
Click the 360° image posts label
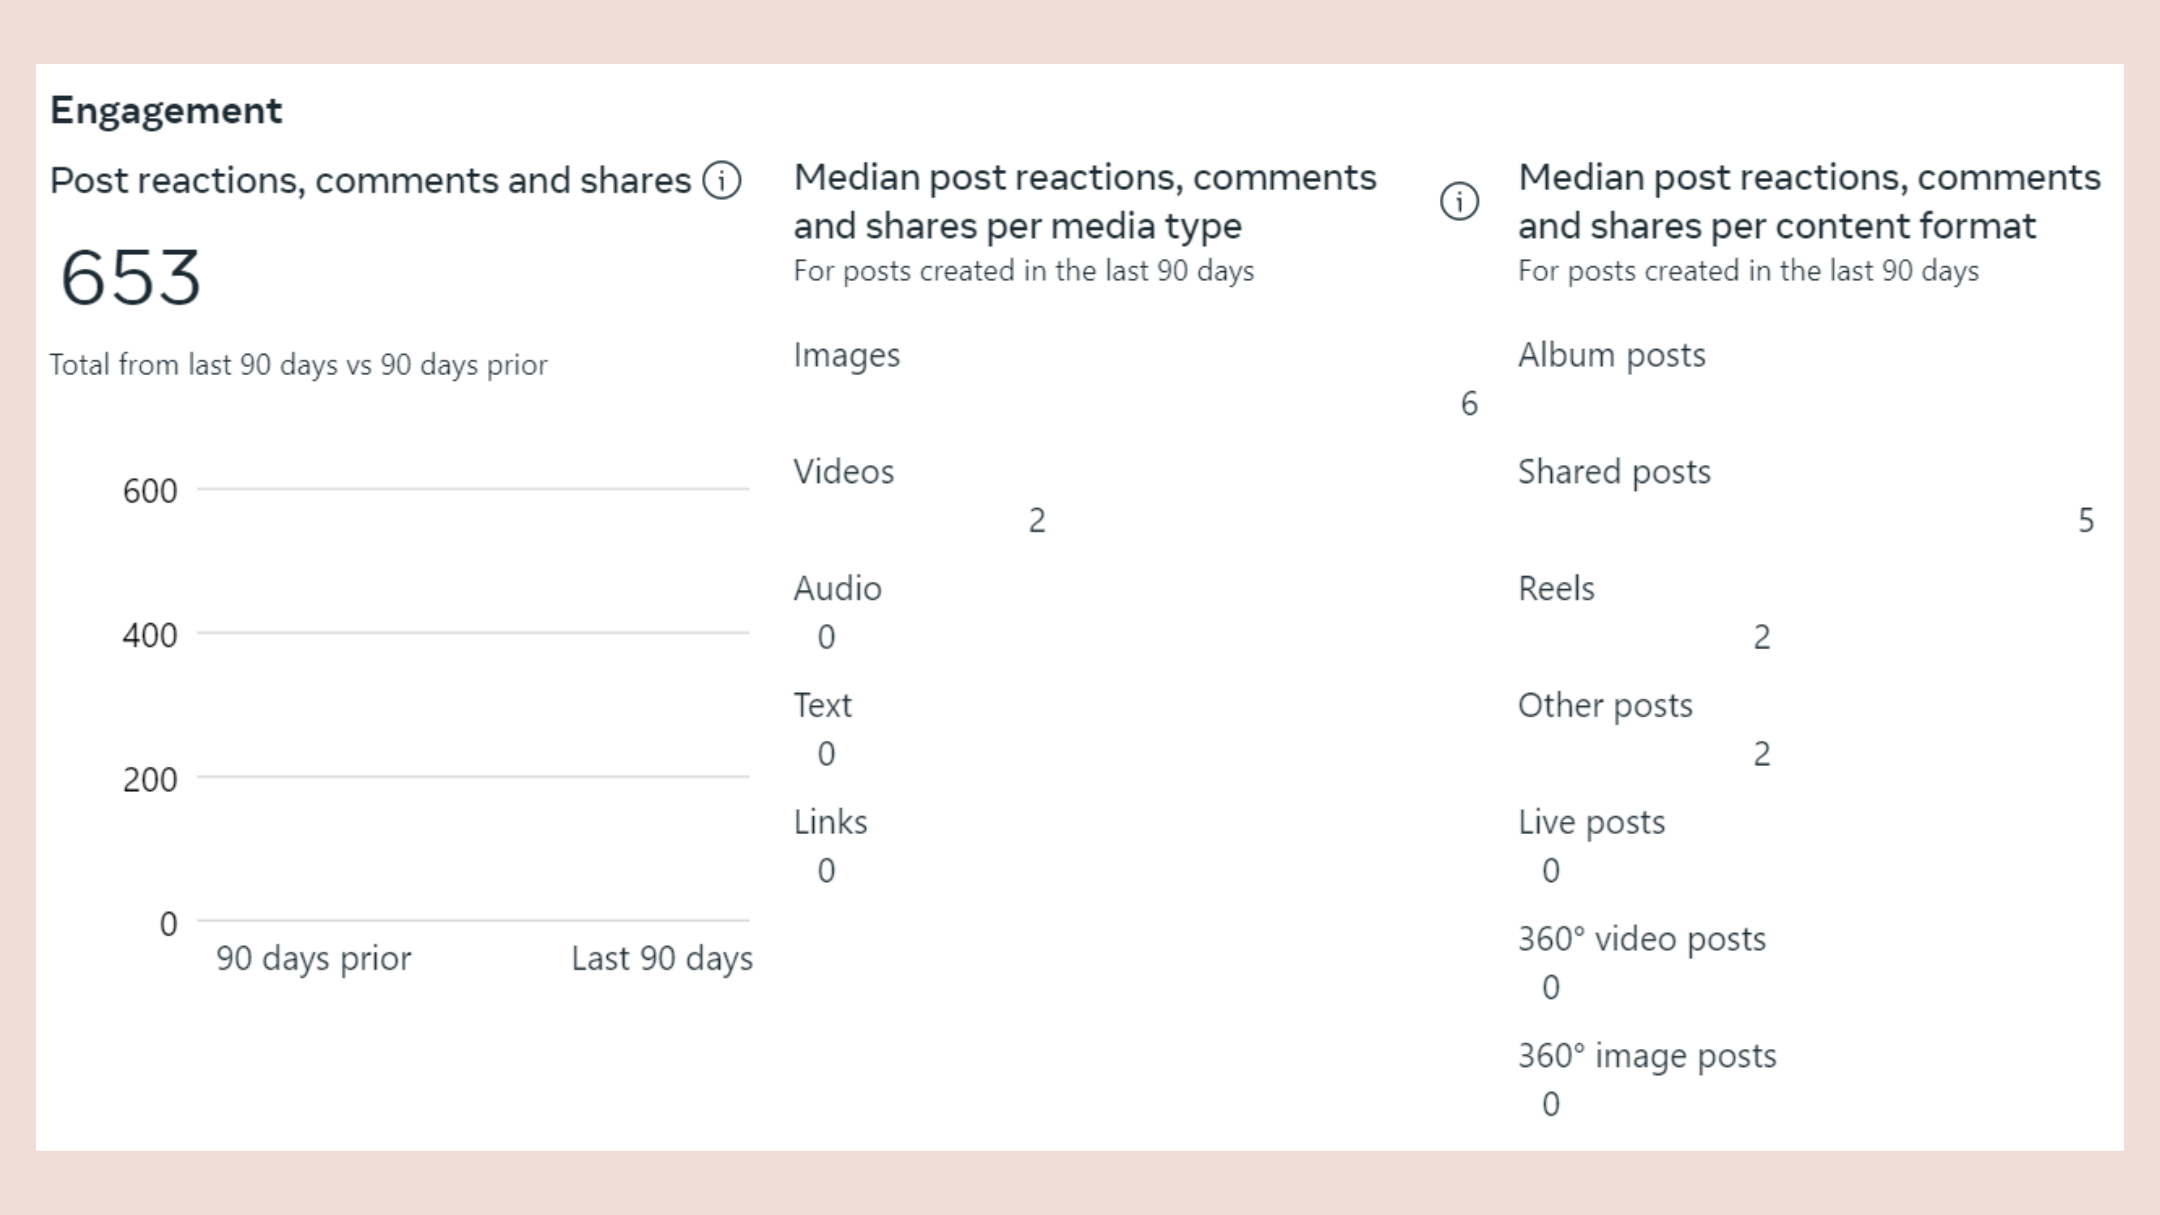pos(1647,1057)
